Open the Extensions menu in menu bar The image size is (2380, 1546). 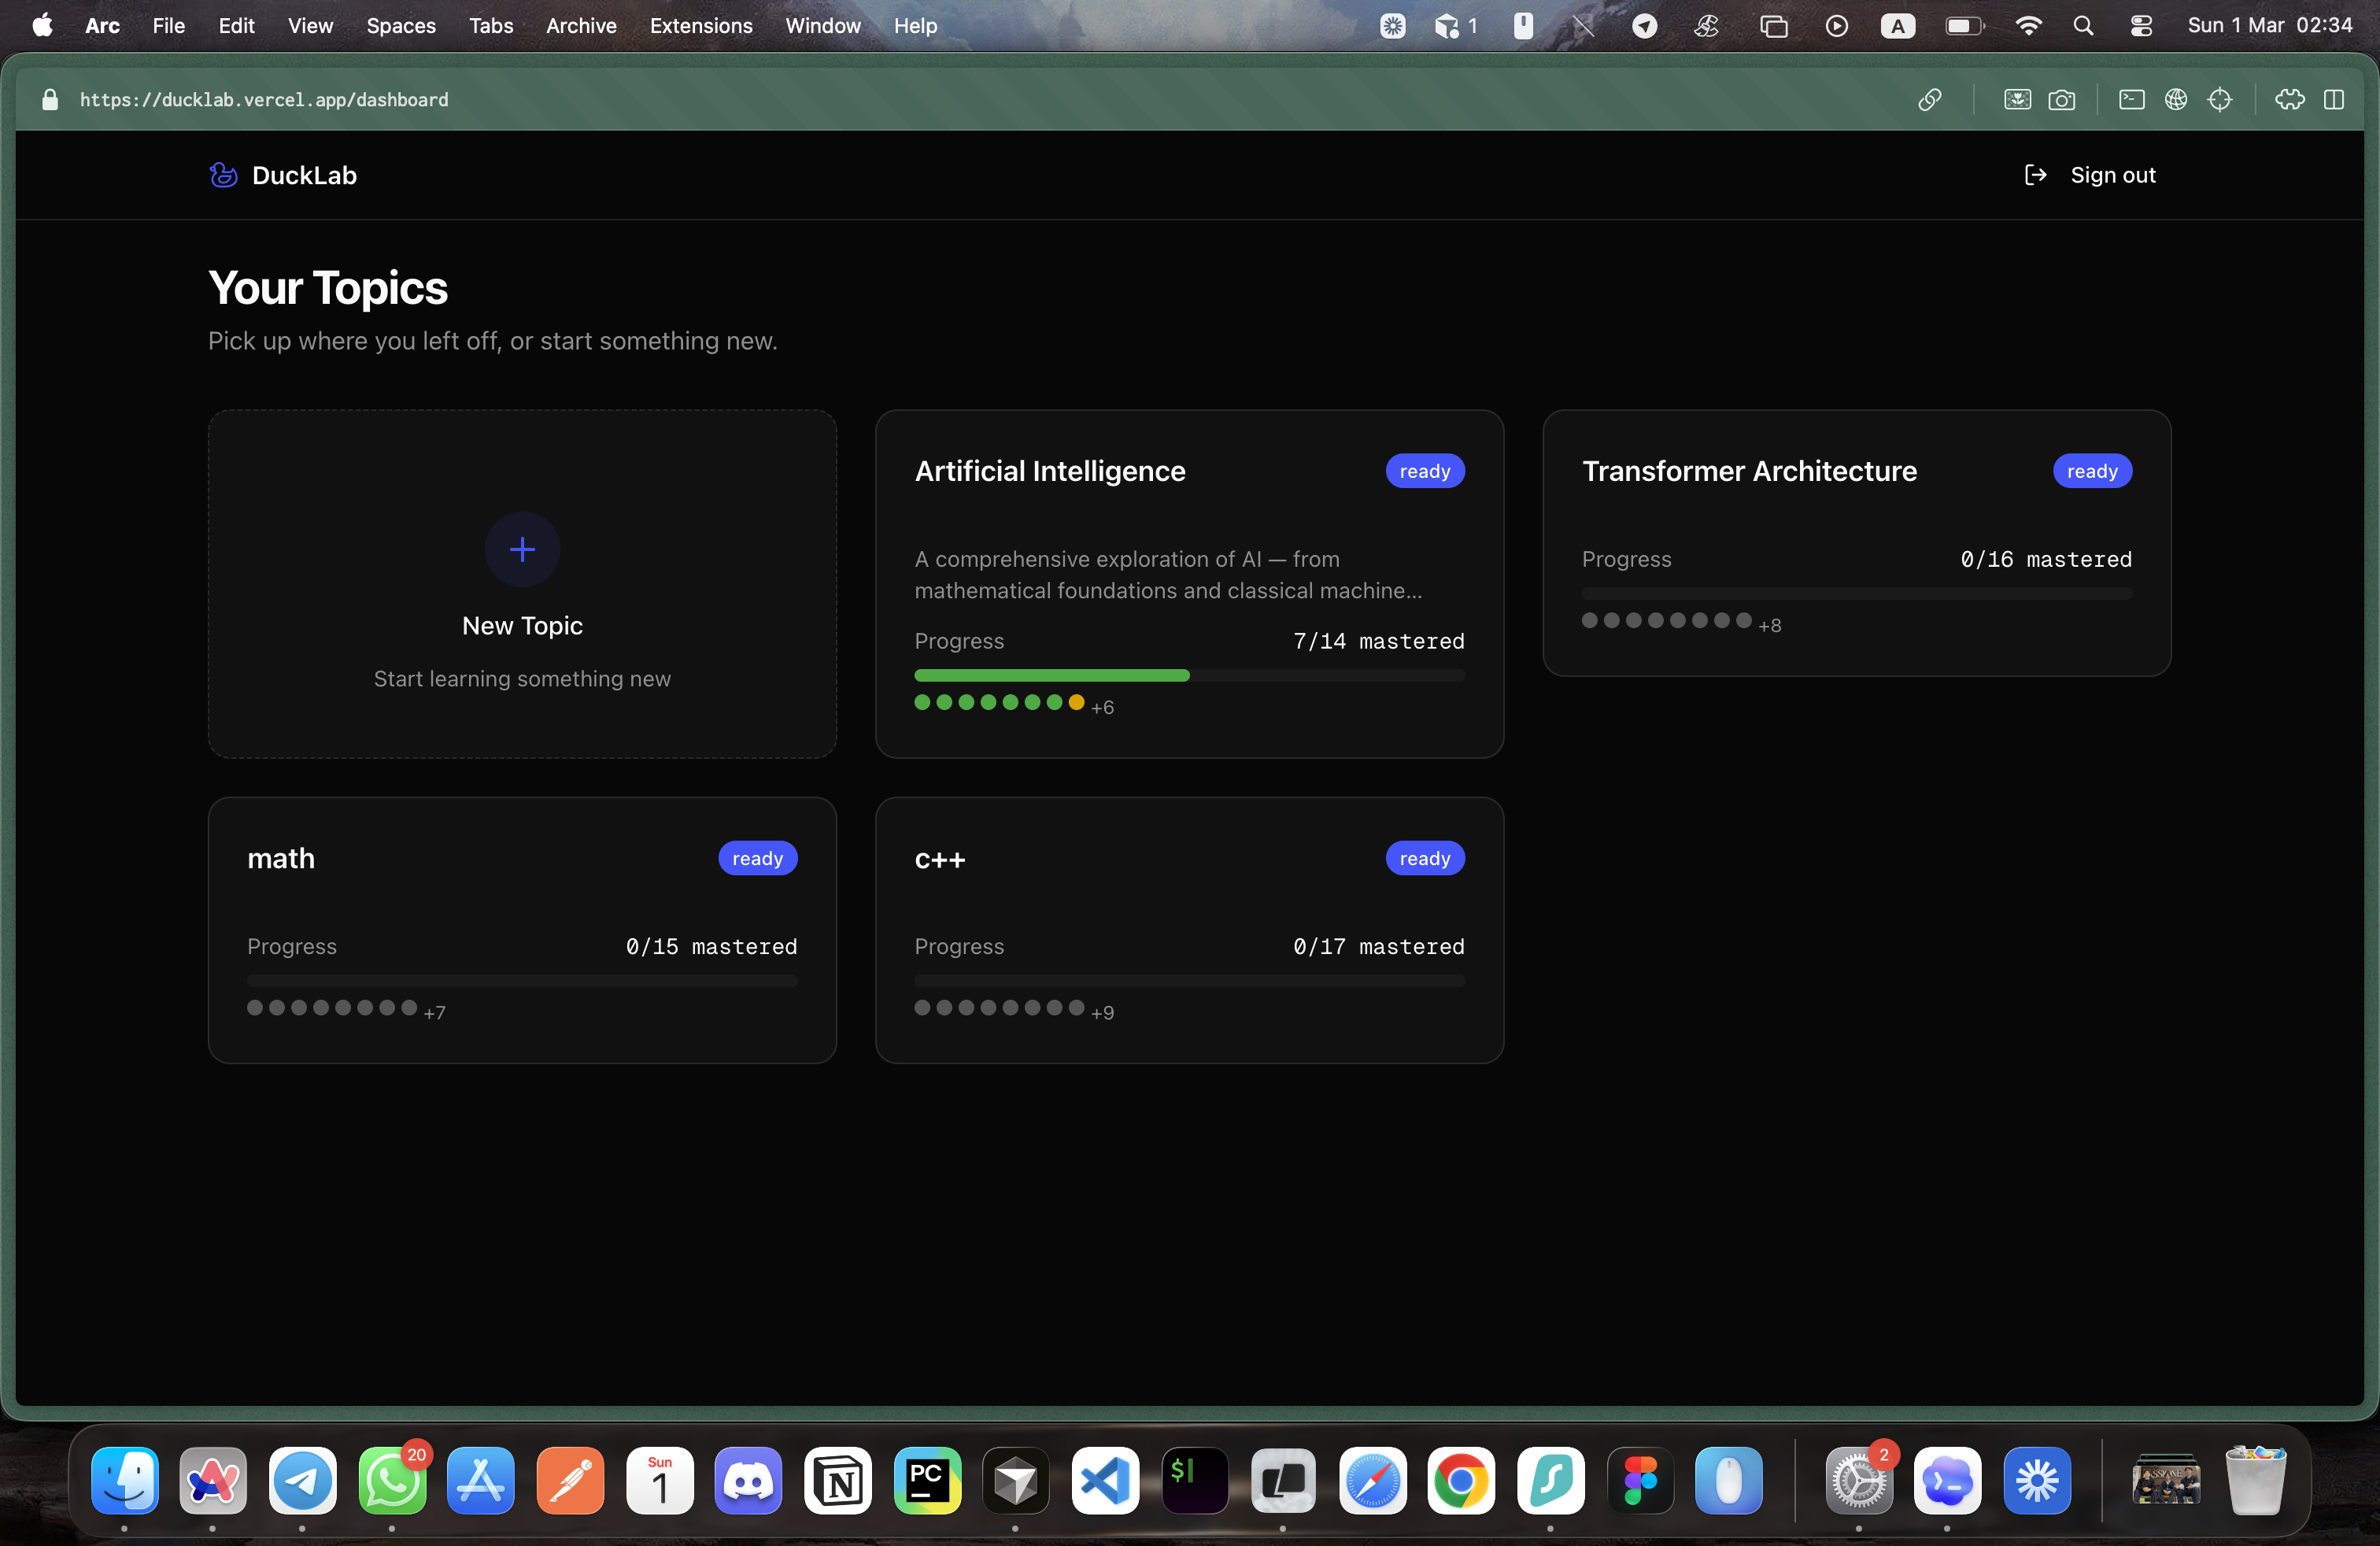coord(701,26)
